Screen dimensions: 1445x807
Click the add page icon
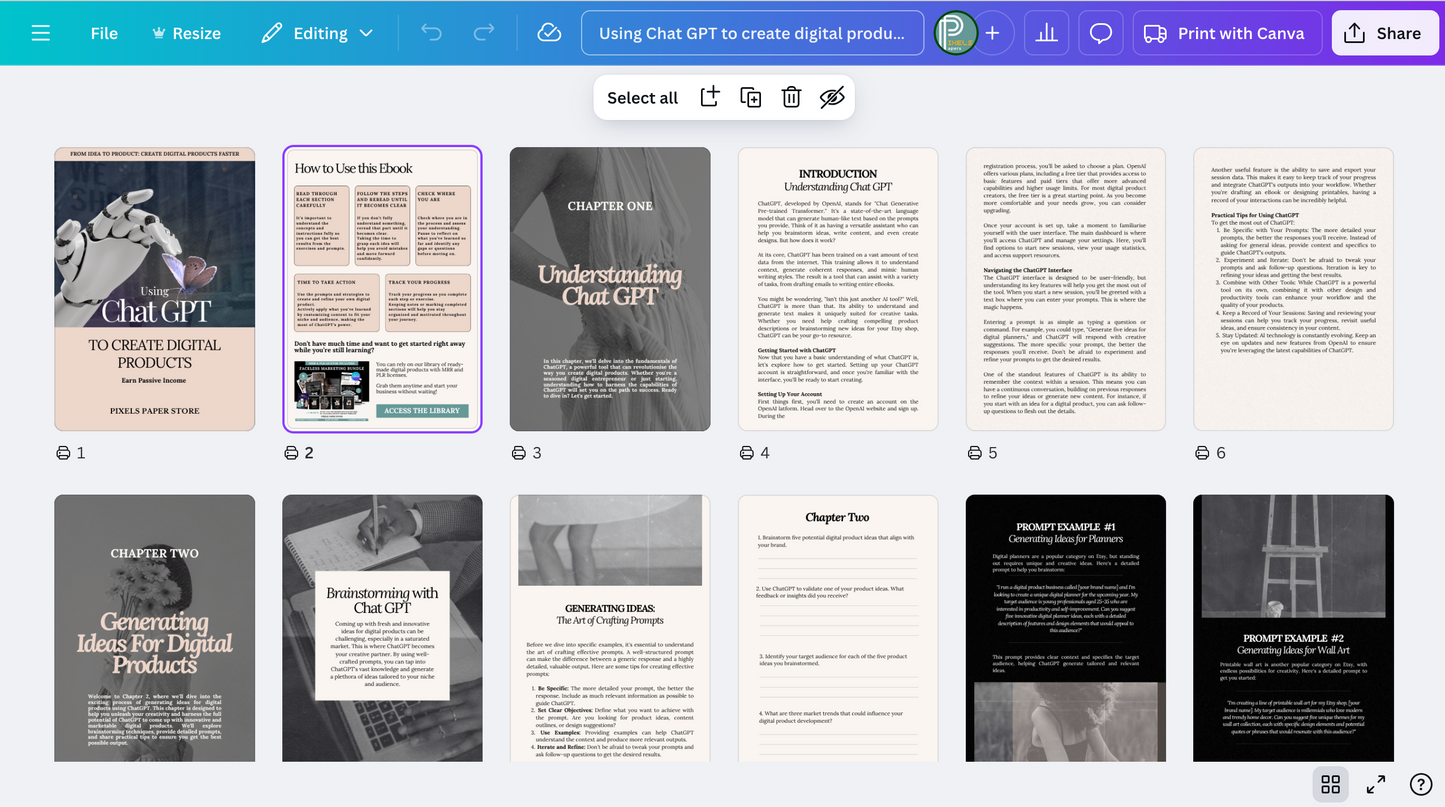pos(709,97)
